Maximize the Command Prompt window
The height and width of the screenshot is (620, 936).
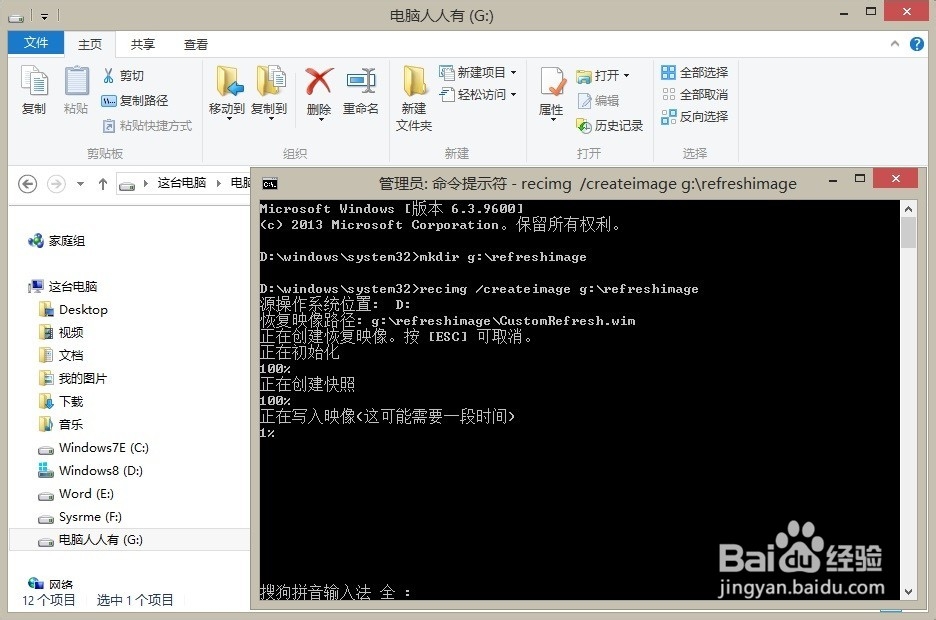coord(860,178)
